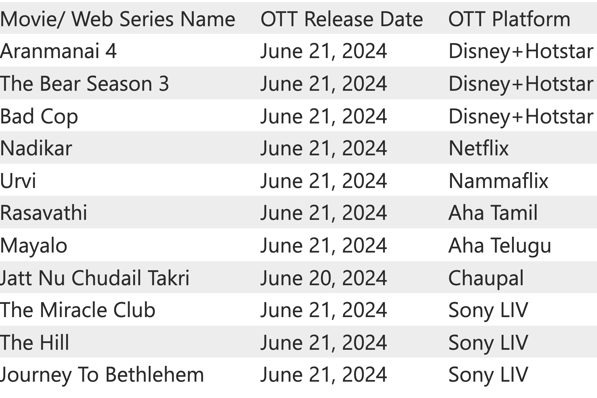Select the Jatt Nu Chudail Takri title
The height and width of the screenshot is (398, 597).
tap(94, 278)
